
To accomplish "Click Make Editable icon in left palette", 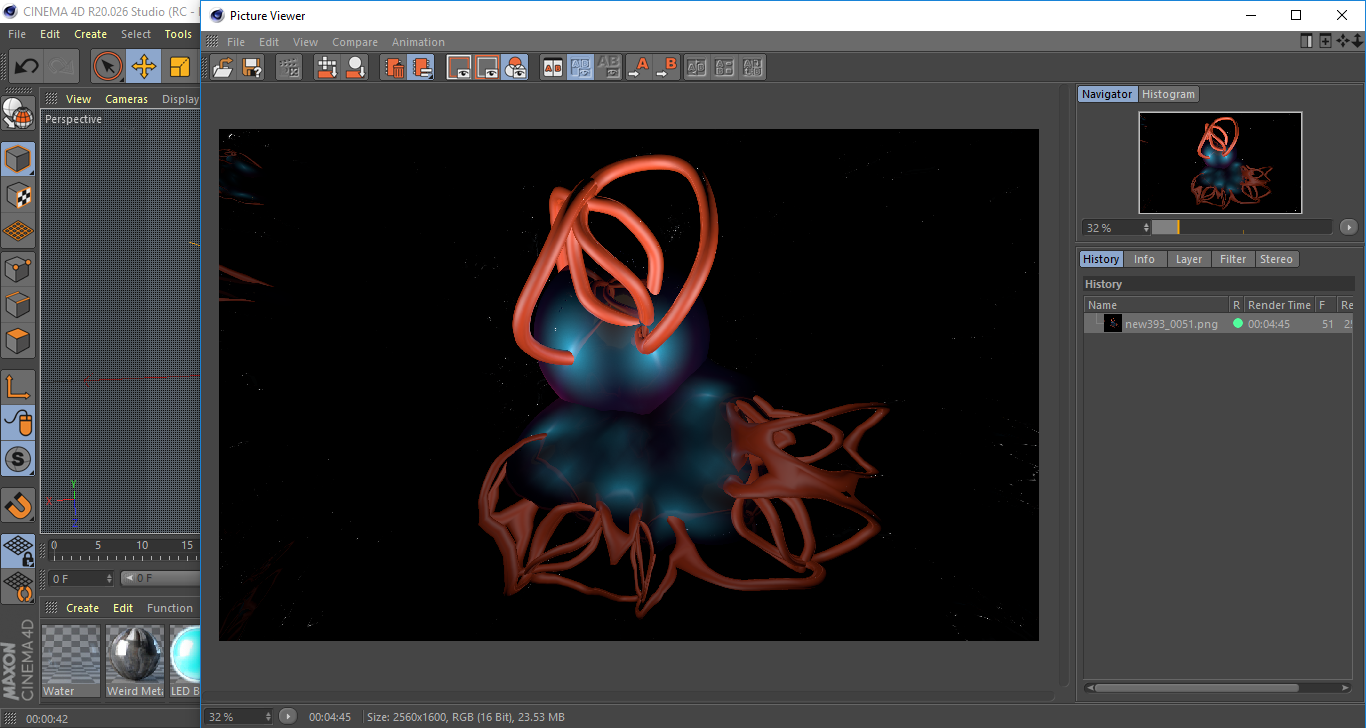I will [x=18, y=113].
